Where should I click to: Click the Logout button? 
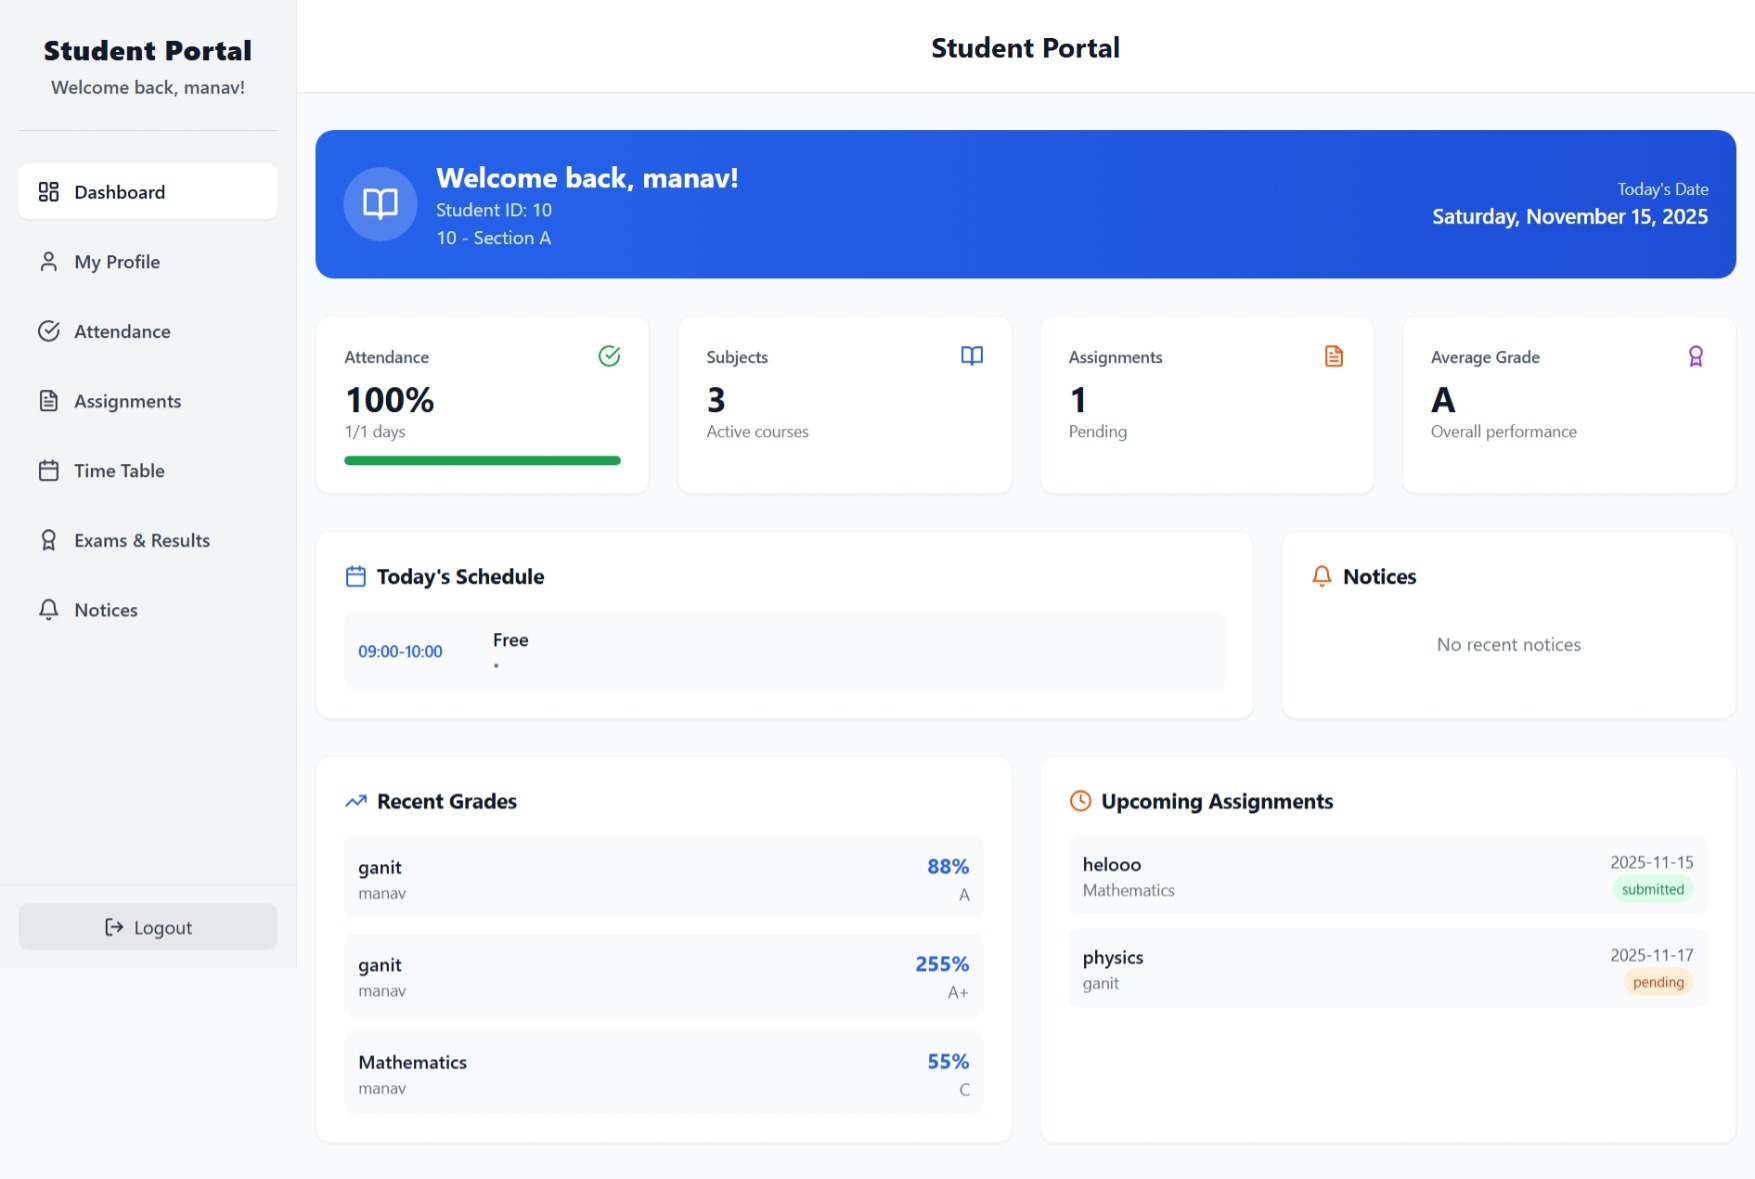point(147,926)
